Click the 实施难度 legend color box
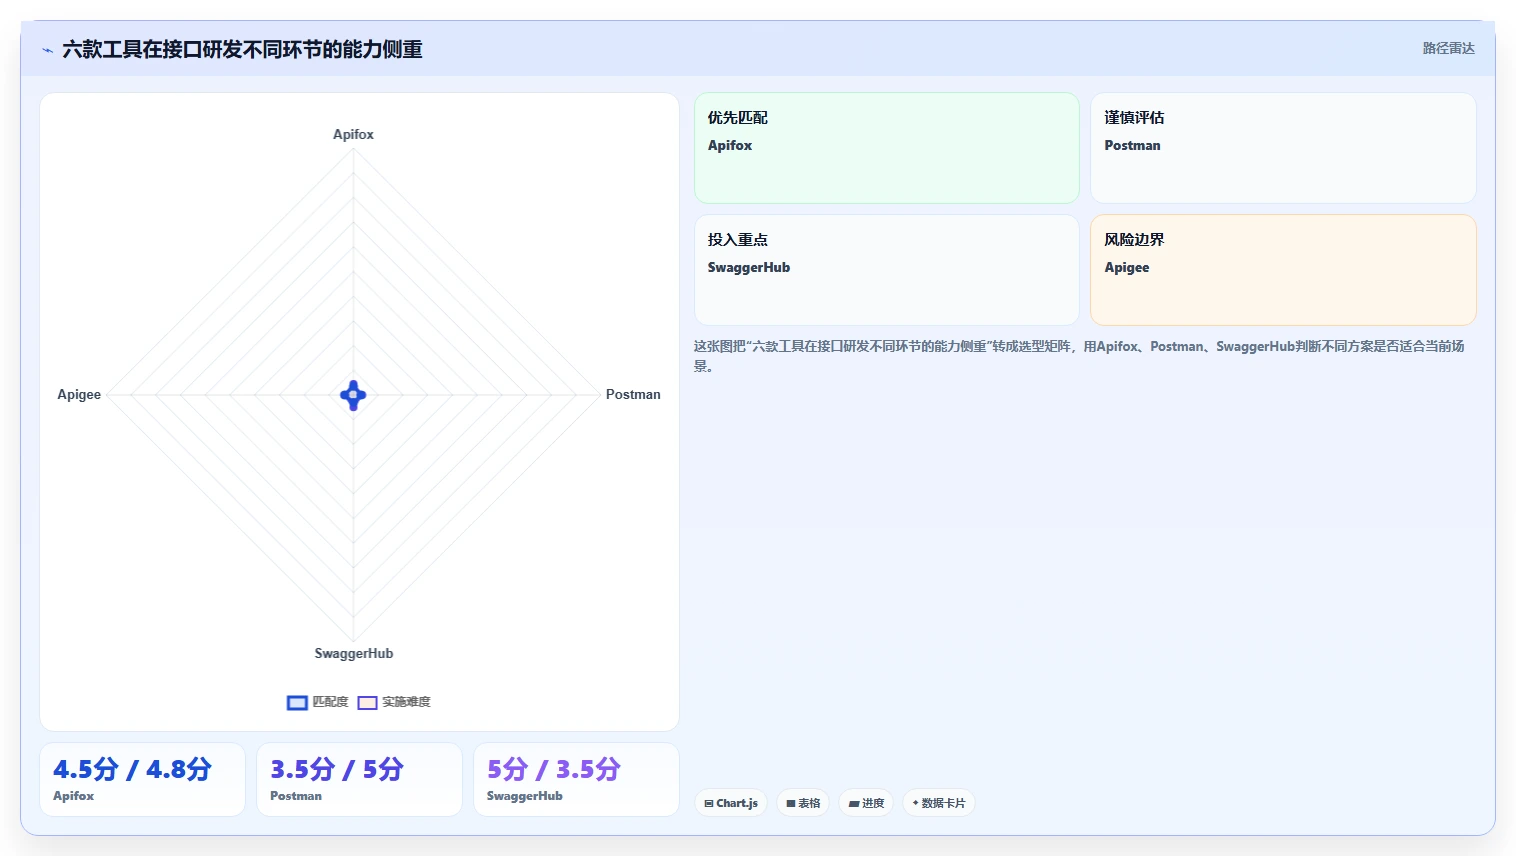Screen dimensions: 1516x856 pyautogui.click(x=367, y=703)
